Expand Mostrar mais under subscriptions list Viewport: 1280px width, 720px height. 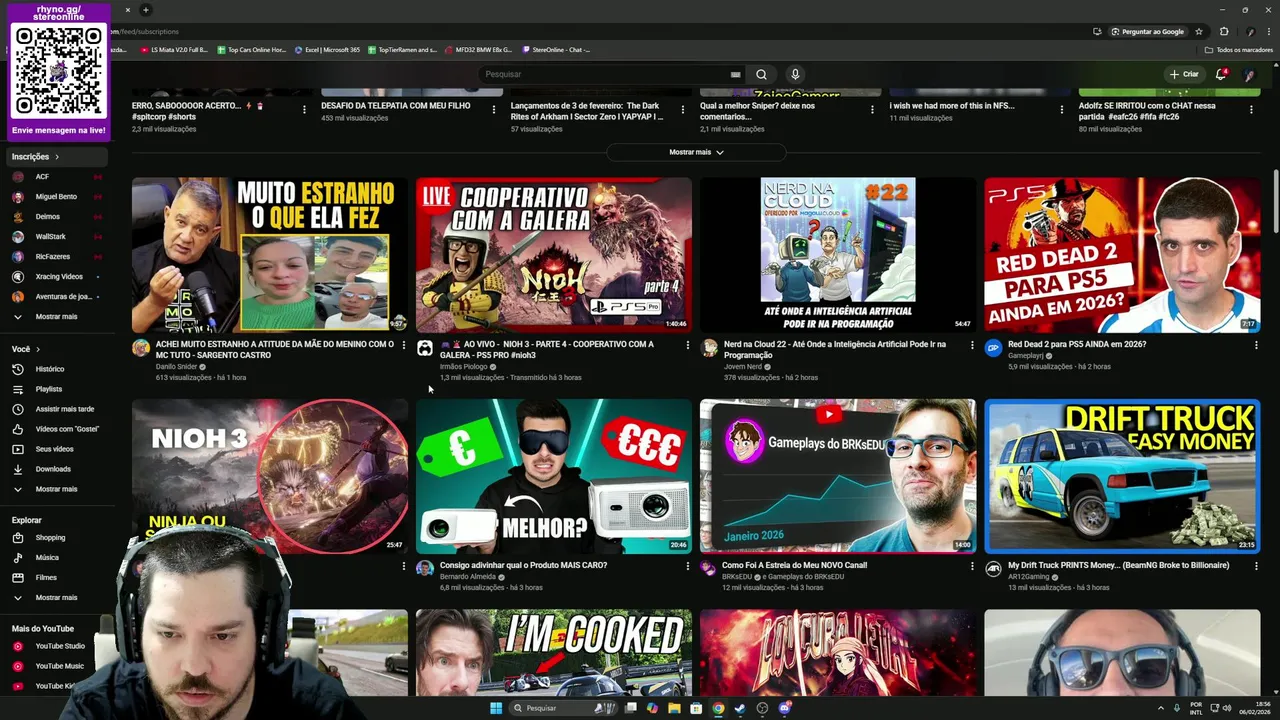tap(55, 316)
